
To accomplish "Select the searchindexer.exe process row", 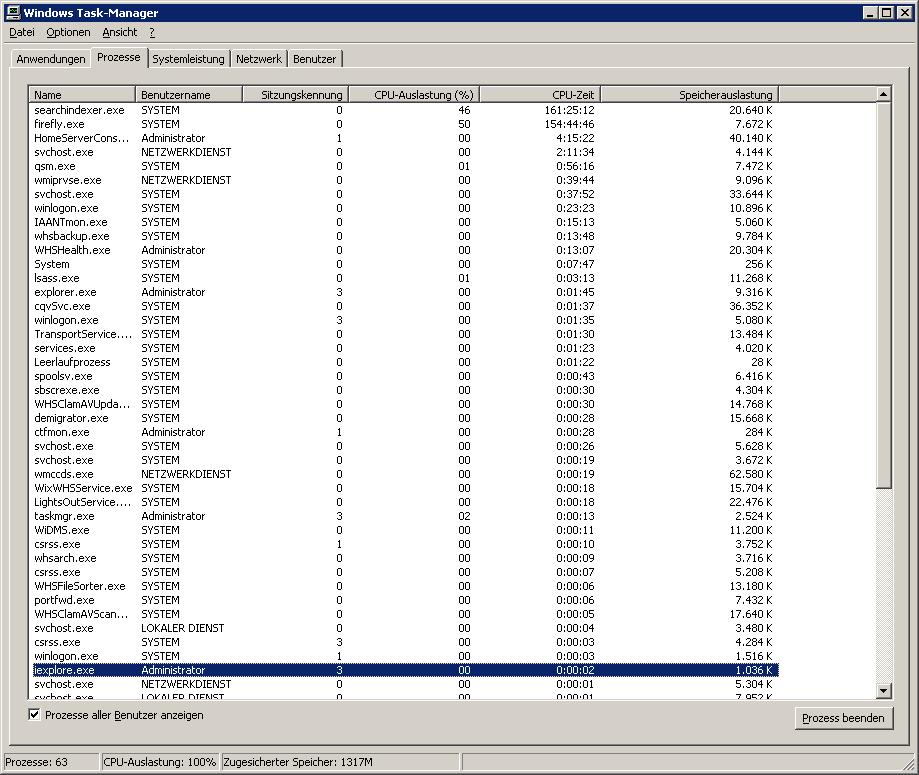I will click(406, 110).
